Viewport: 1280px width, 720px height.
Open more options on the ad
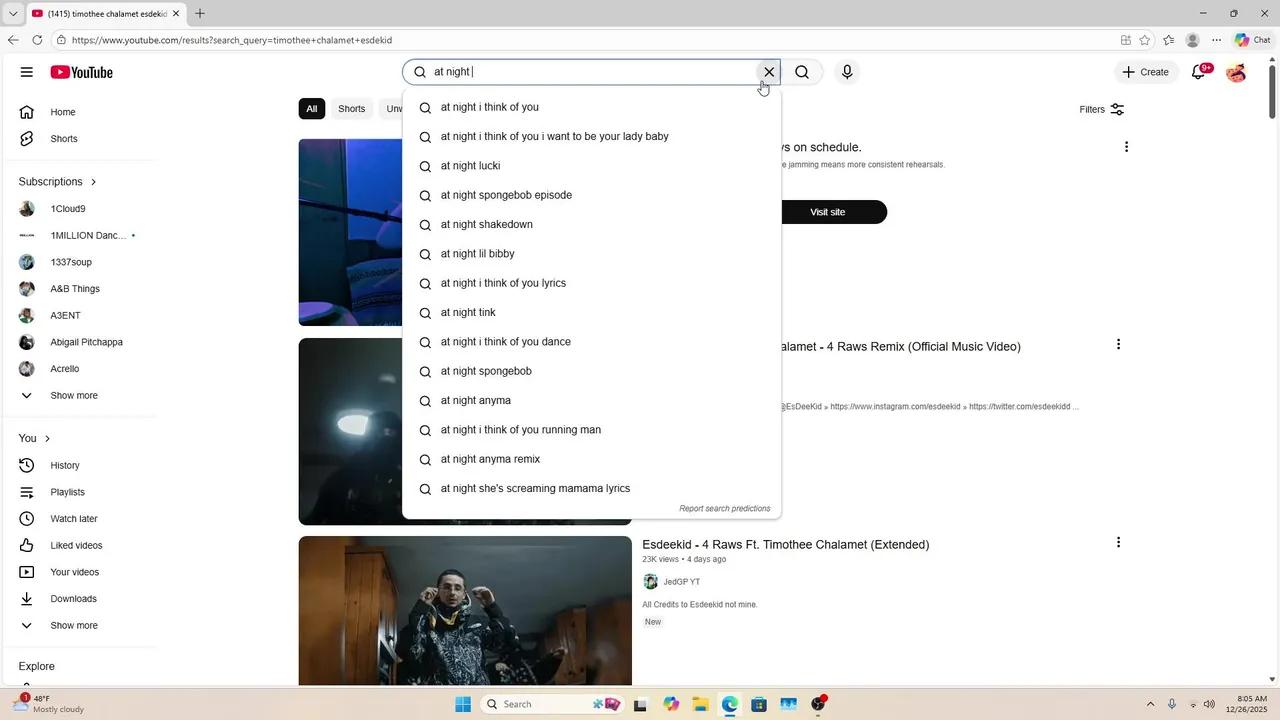[1126, 147]
